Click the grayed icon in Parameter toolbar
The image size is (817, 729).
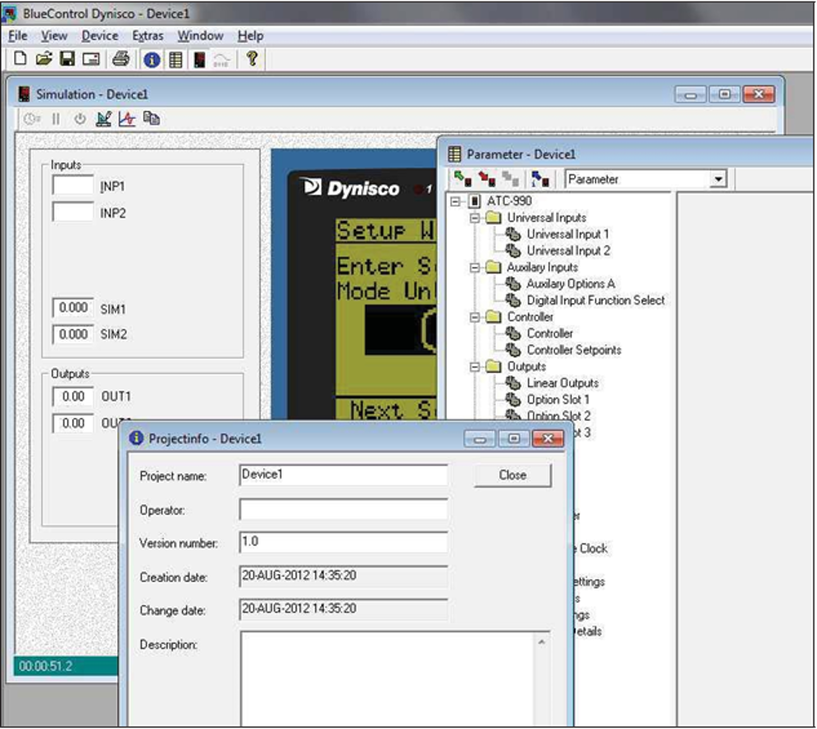[x=510, y=179]
